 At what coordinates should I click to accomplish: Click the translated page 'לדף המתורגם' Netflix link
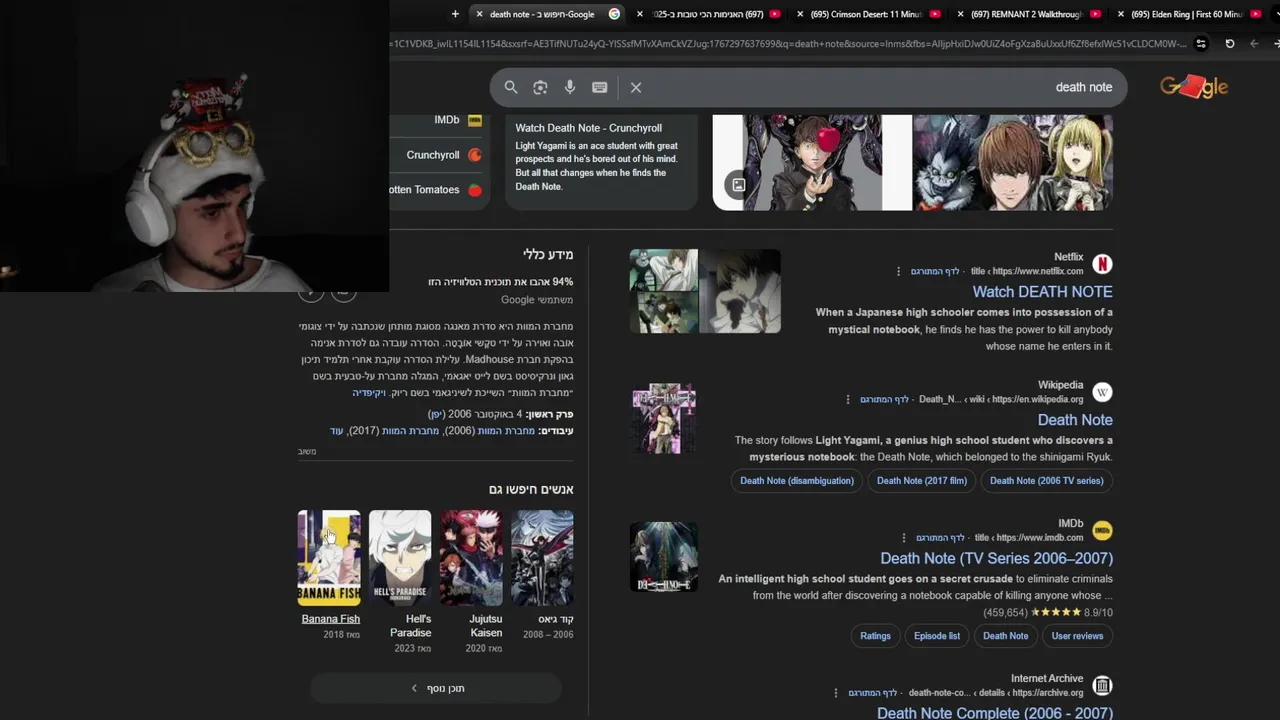(x=934, y=271)
